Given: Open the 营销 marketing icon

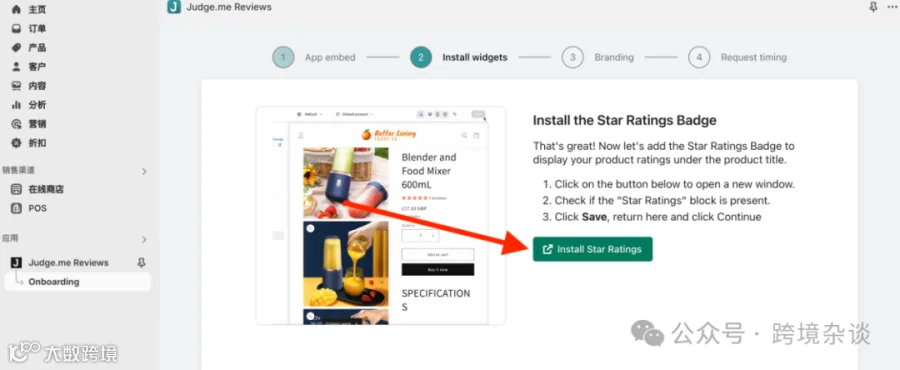Looking at the screenshot, I should (17, 124).
